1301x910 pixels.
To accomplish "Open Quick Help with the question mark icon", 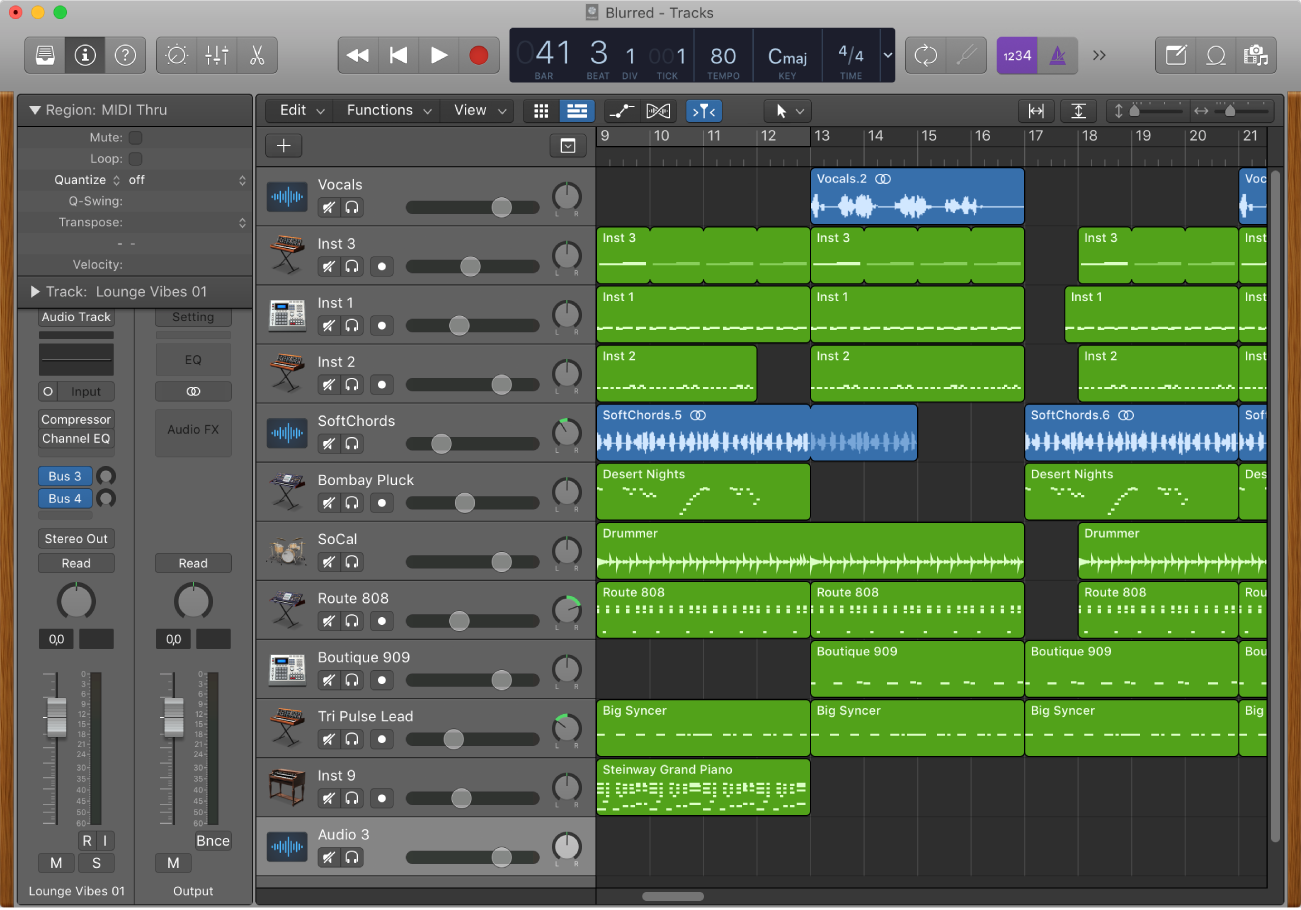I will pos(124,55).
